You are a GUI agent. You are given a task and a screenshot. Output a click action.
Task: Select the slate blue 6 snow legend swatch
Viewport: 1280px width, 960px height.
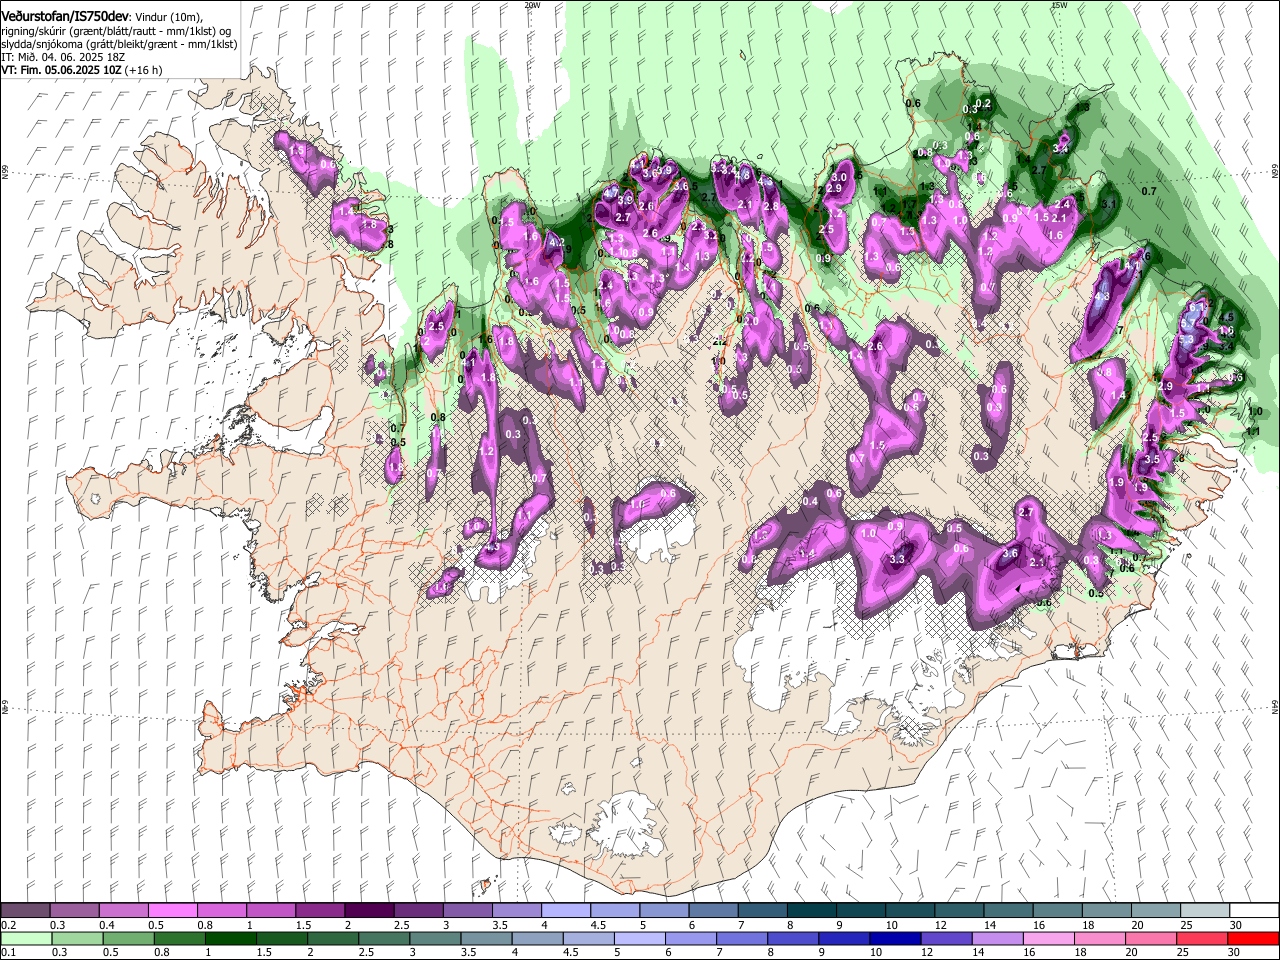[712, 910]
